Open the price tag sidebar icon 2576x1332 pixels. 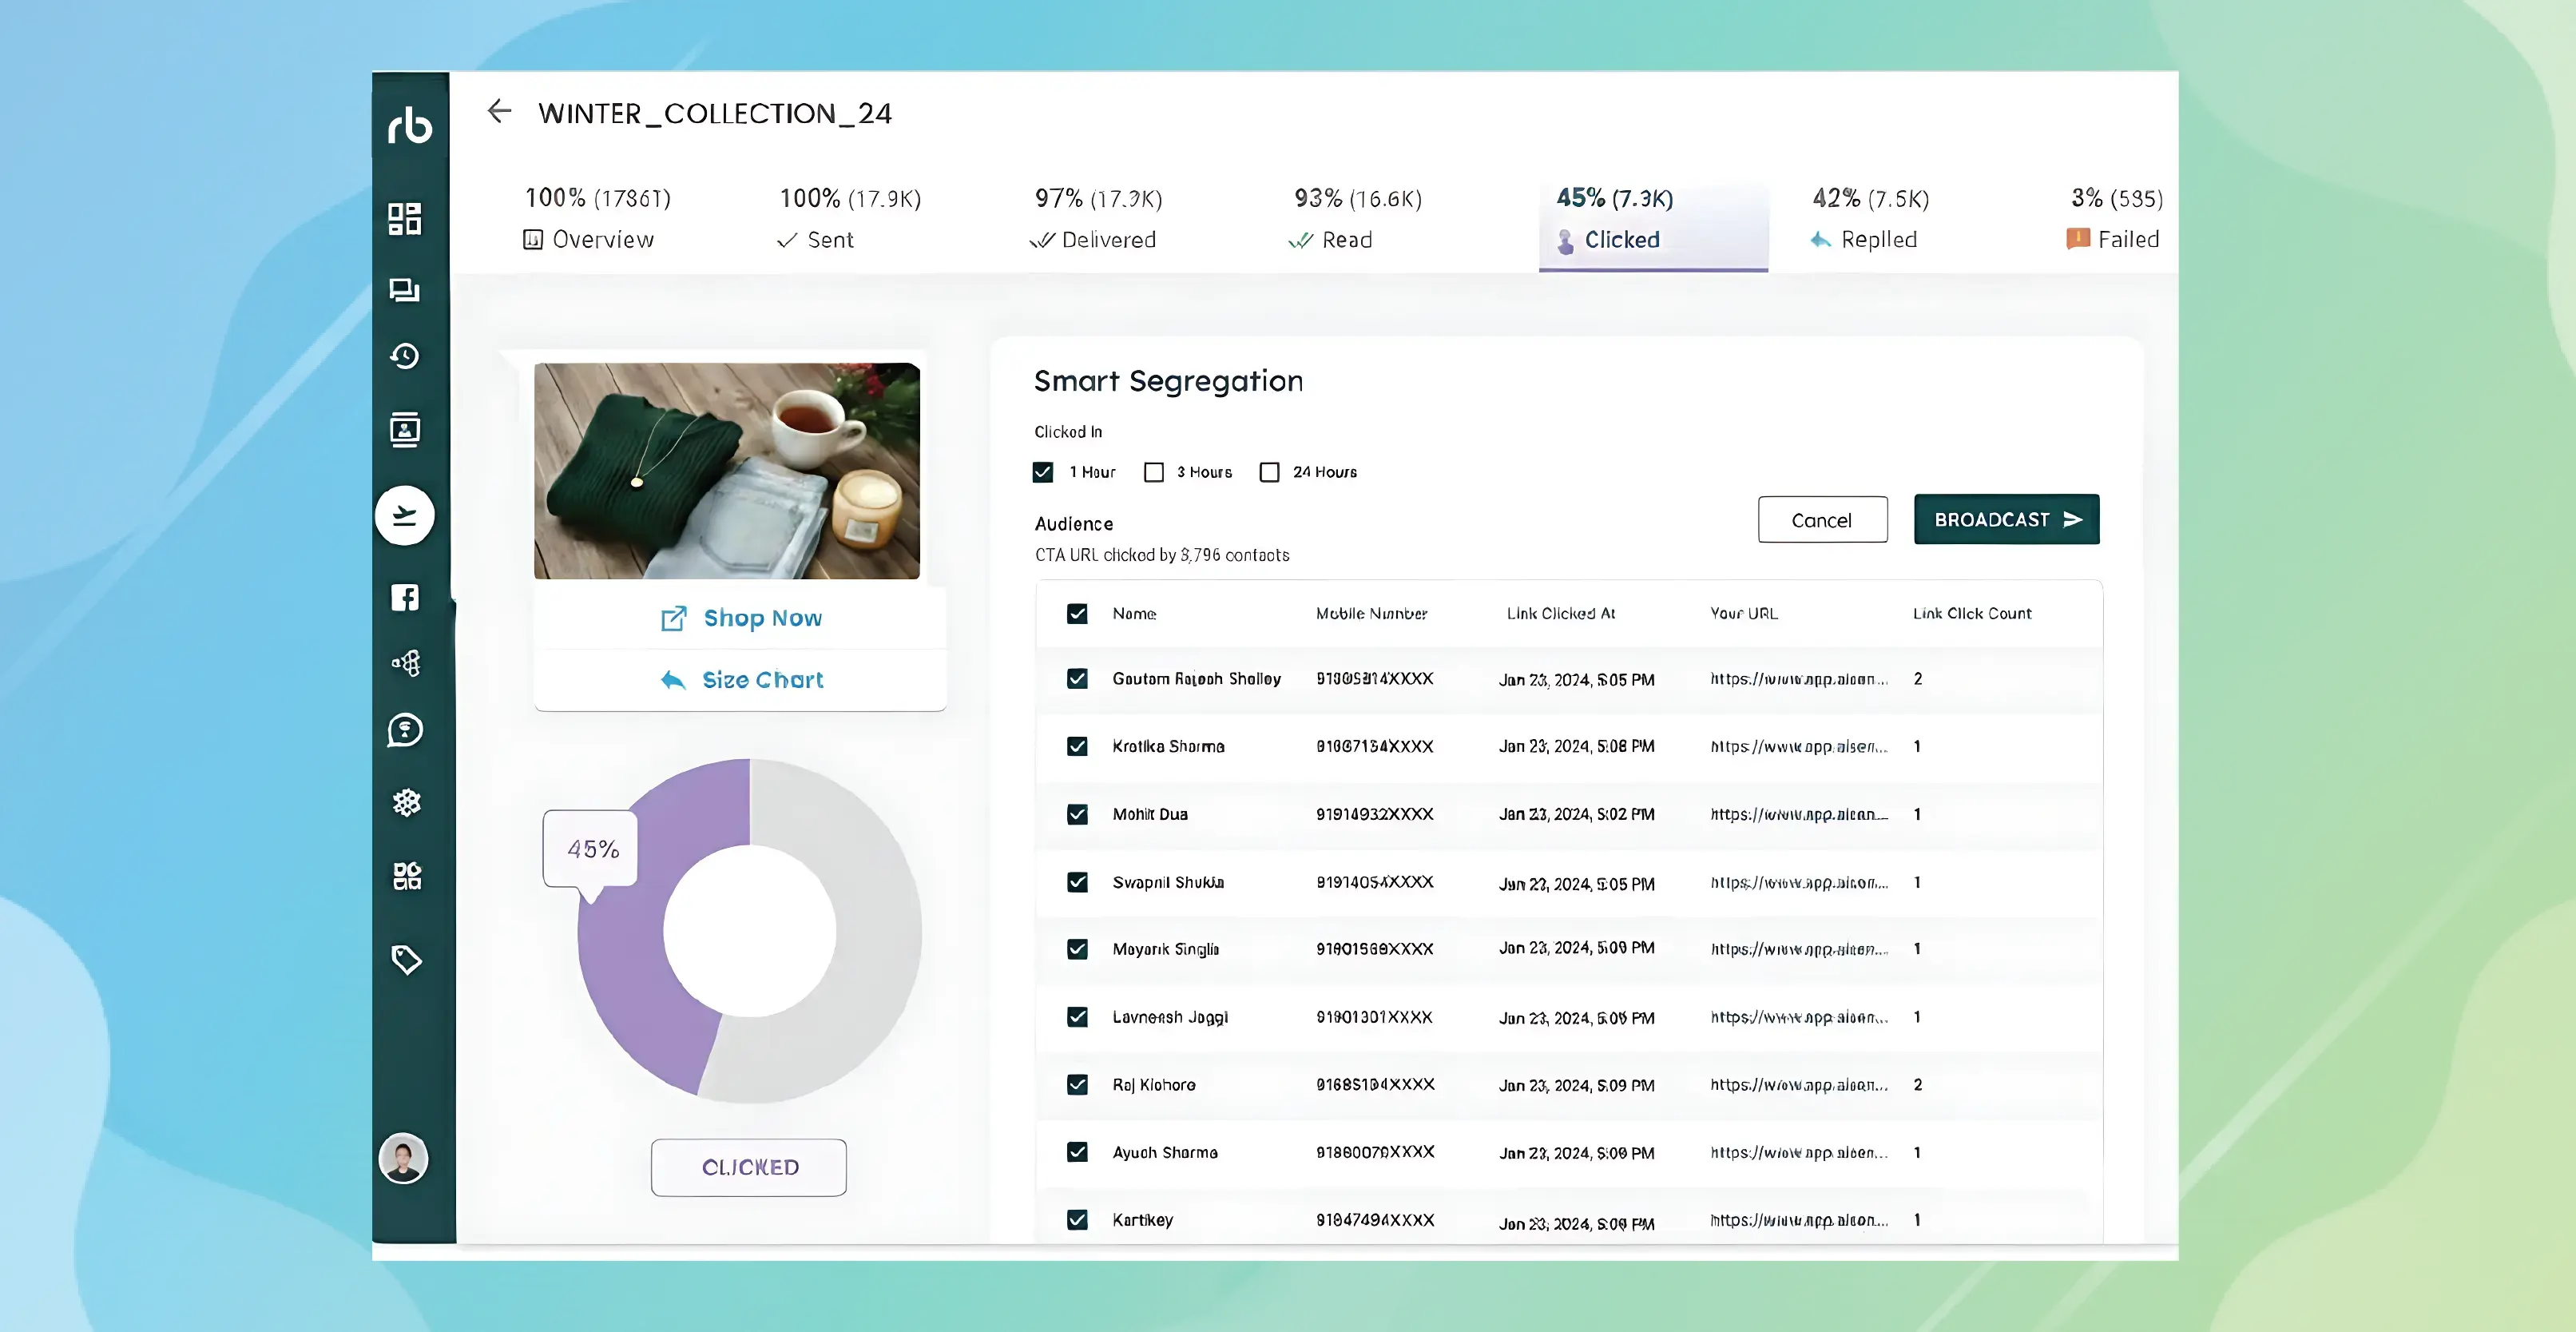(406, 960)
